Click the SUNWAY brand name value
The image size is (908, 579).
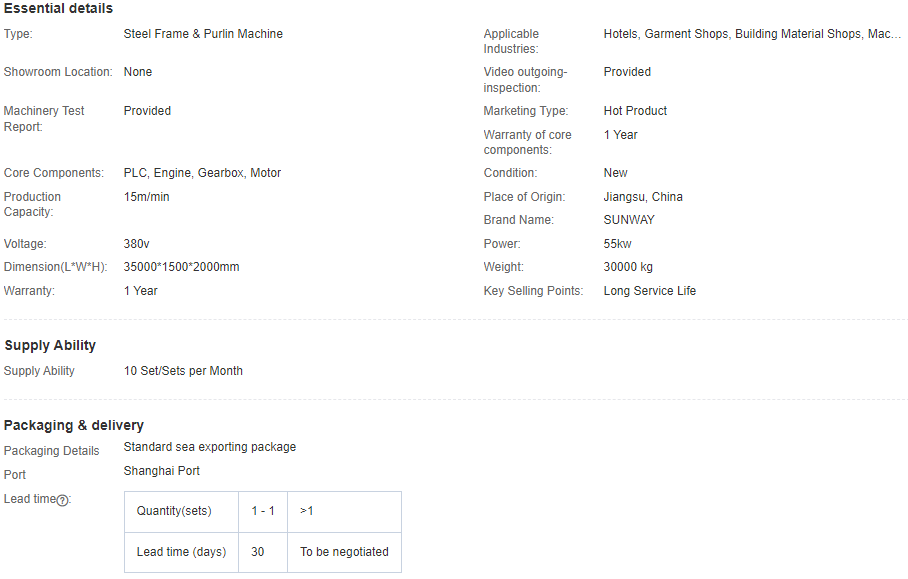(x=629, y=220)
